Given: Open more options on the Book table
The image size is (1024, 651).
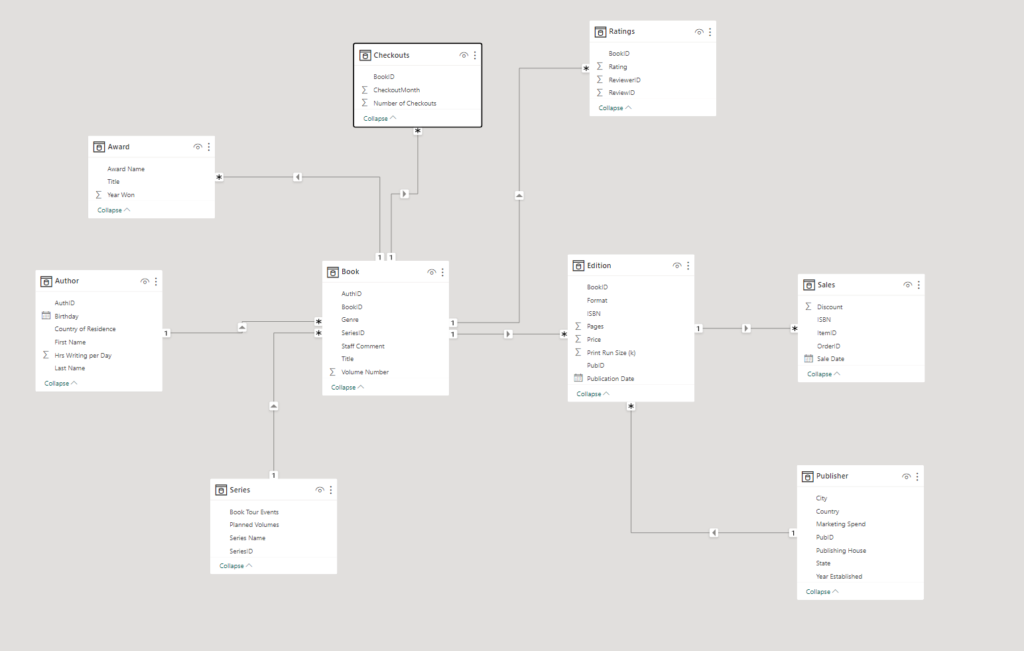Looking at the screenshot, I should (x=443, y=272).
